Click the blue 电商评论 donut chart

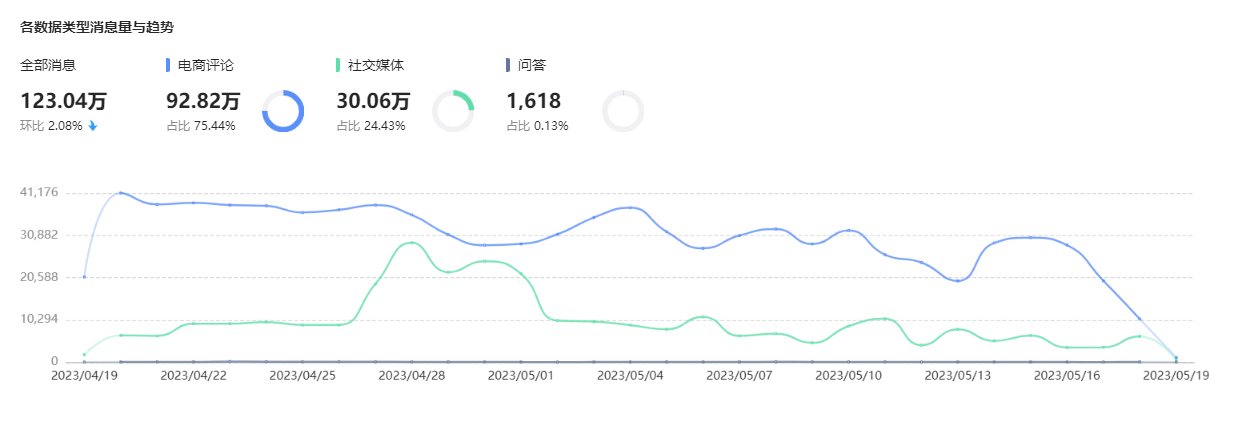click(x=282, y=110)
